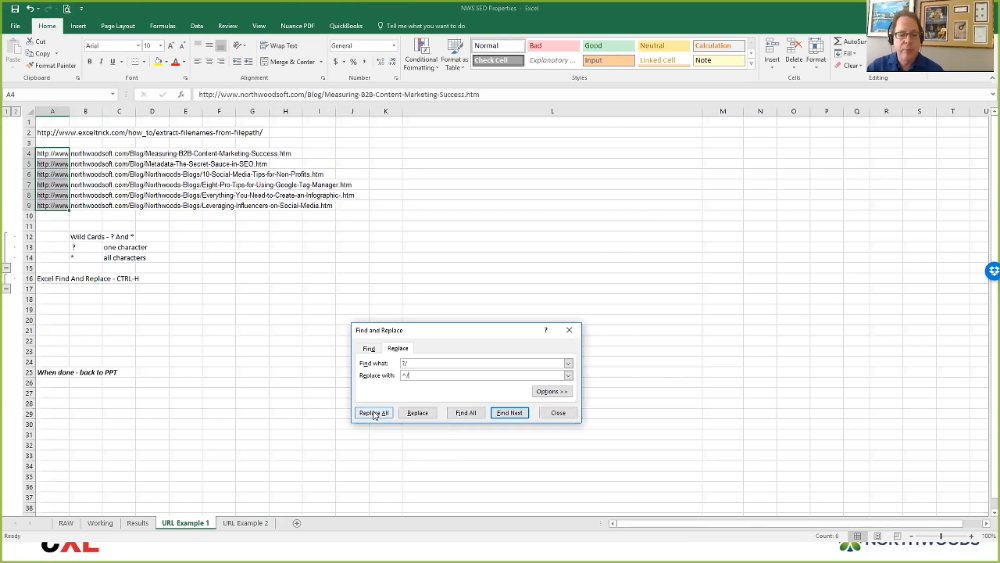Increase font size with larger A icon
1000x563 pixels.
pos(170,46)
